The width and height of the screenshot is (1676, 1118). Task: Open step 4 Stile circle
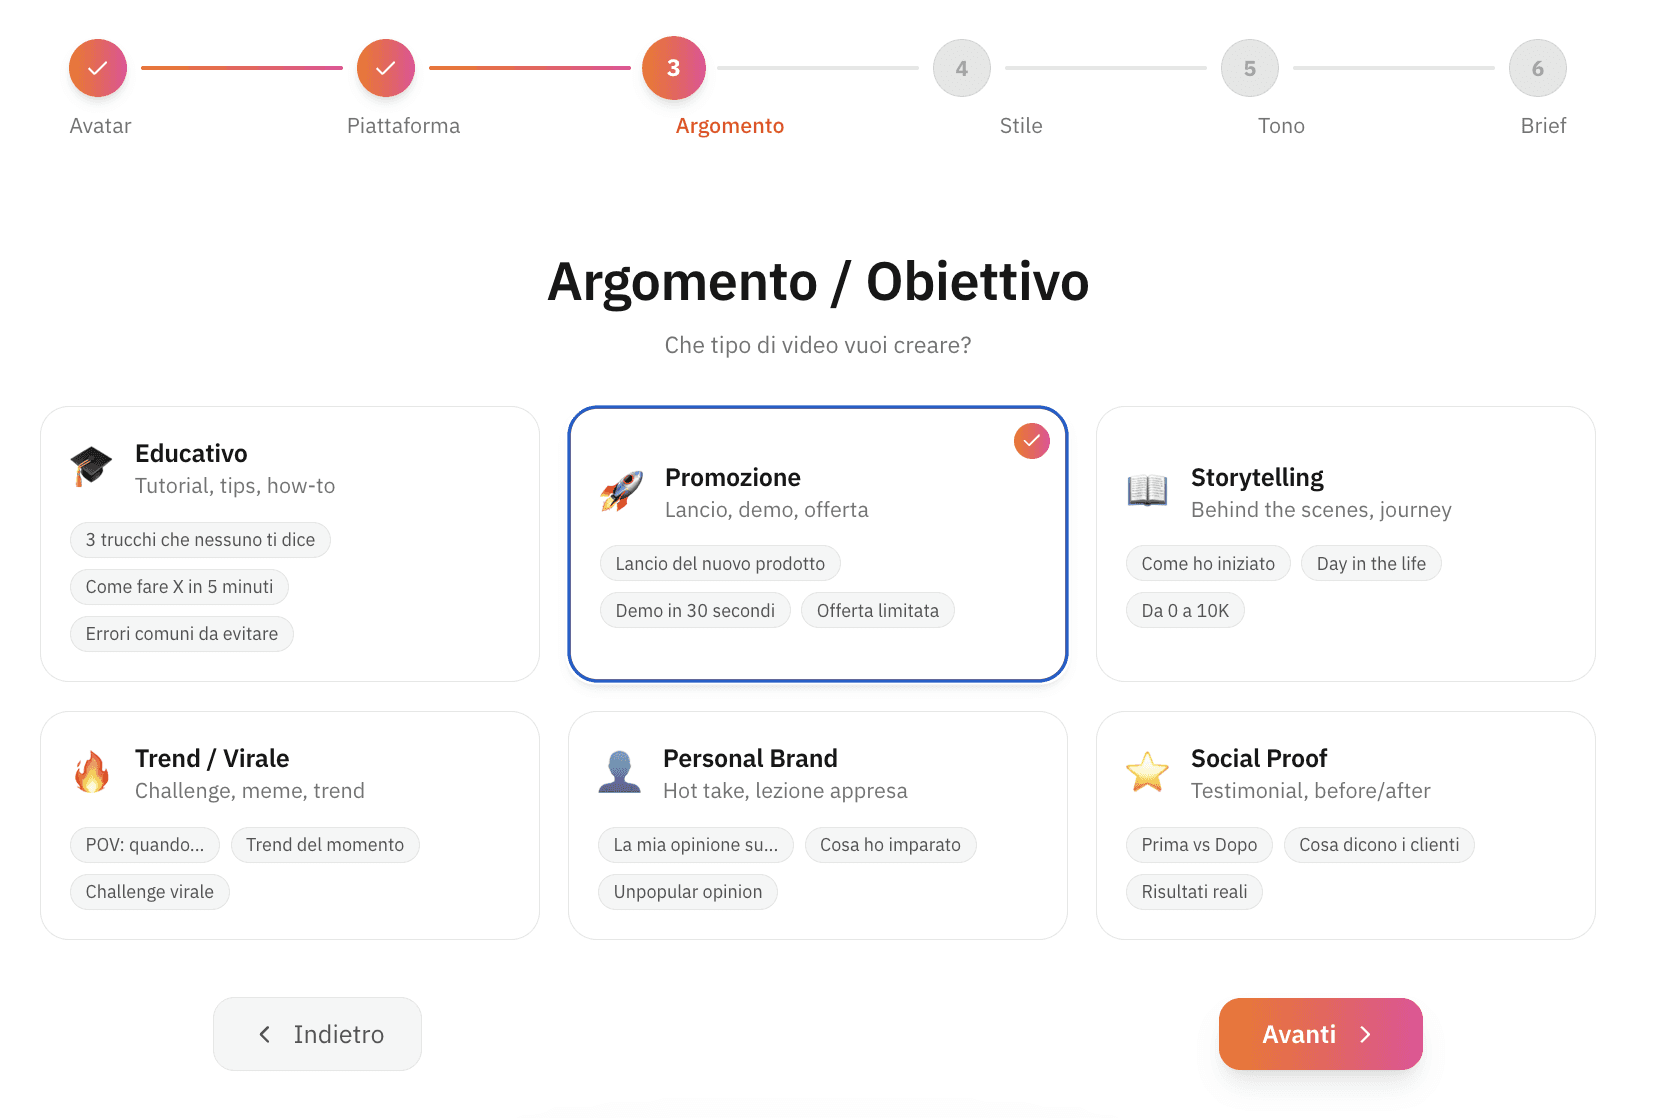961,67
